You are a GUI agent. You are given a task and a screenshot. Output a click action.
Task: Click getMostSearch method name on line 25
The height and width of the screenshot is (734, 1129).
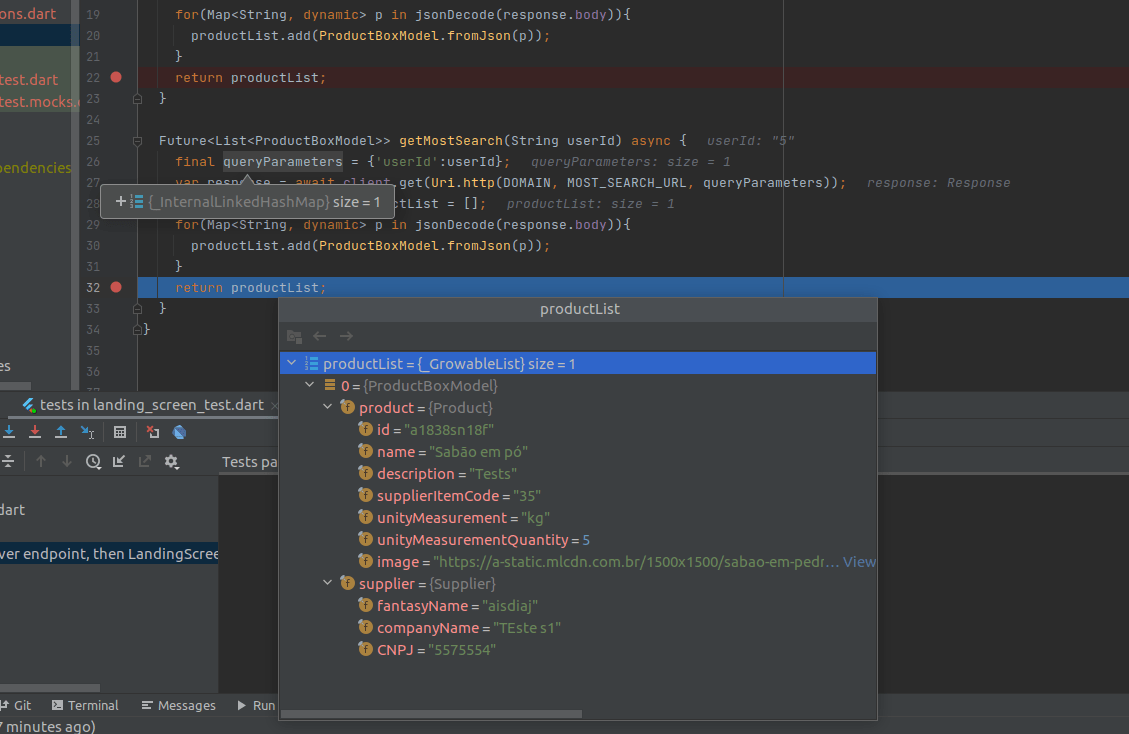[x=451, y=141]
